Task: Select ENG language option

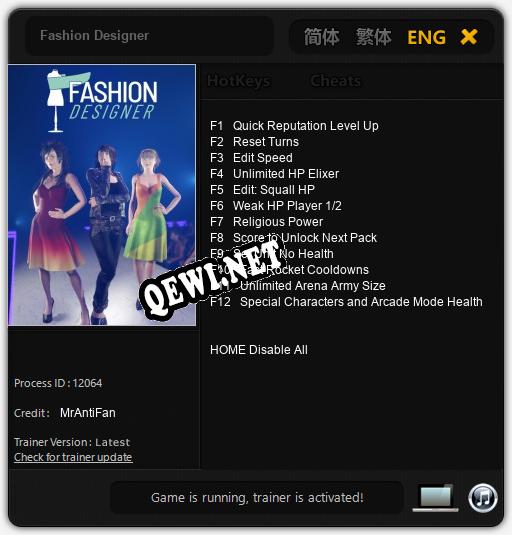Action: pos(426,37)
